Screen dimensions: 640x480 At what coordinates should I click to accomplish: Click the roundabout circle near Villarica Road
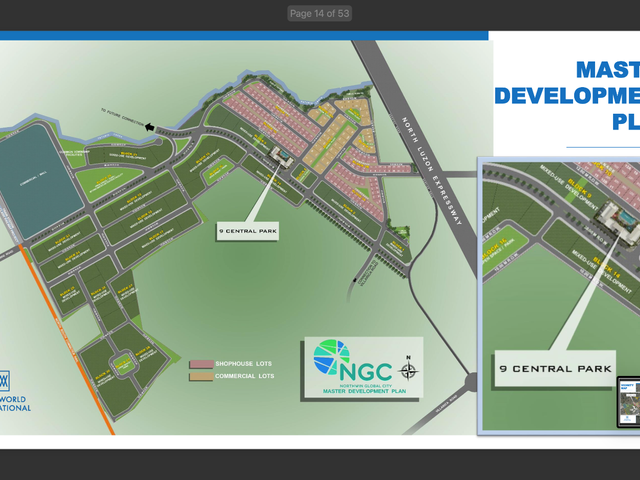471,382
